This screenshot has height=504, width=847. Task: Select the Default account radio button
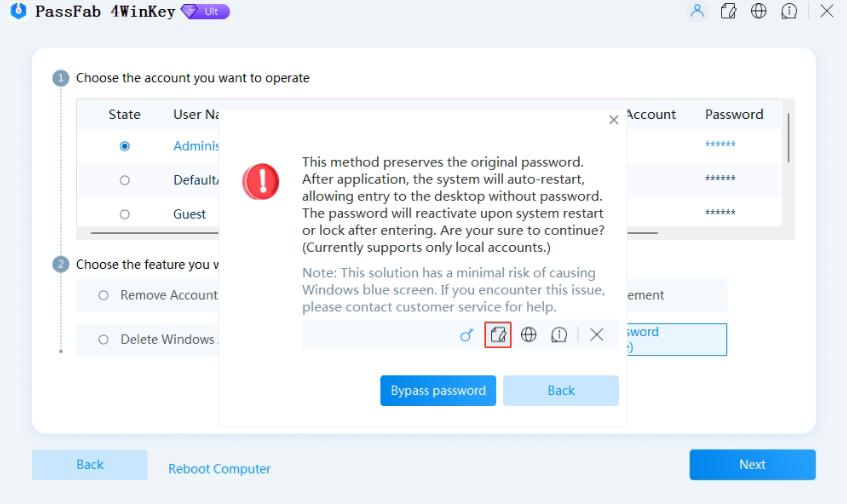(x=125, y=180)
